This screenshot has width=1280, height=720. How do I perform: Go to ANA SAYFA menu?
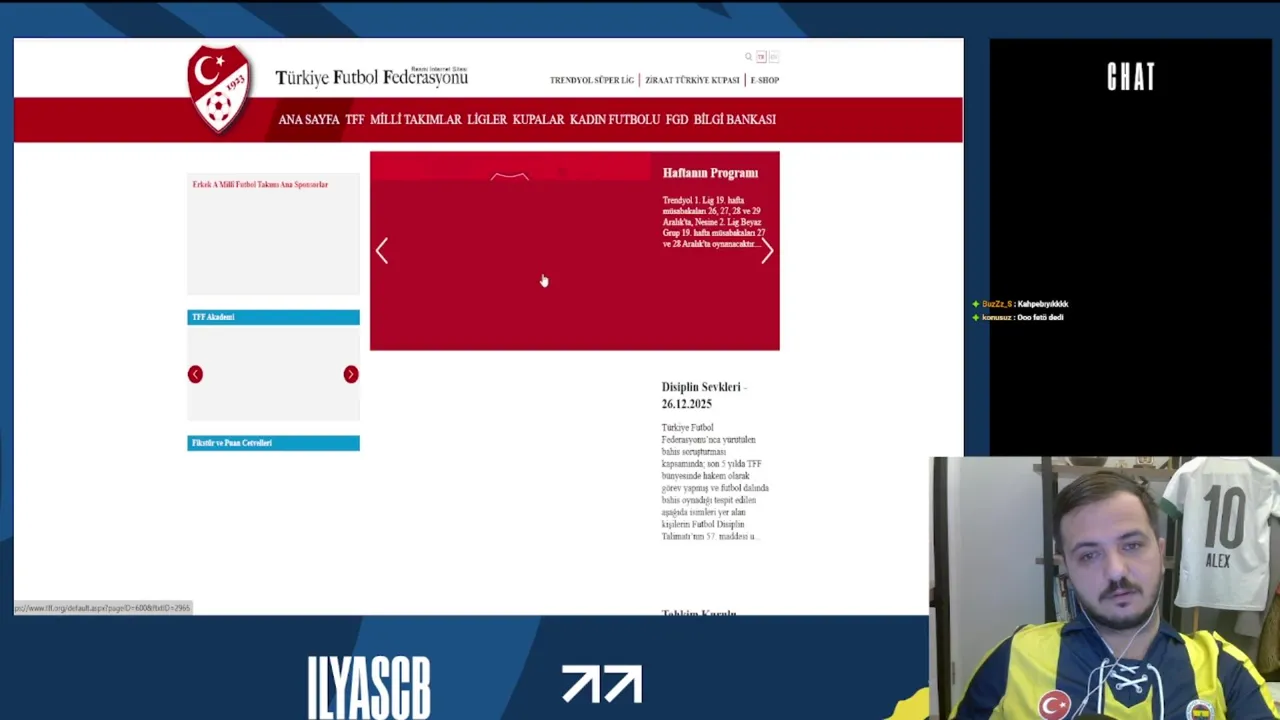(309, 119)
